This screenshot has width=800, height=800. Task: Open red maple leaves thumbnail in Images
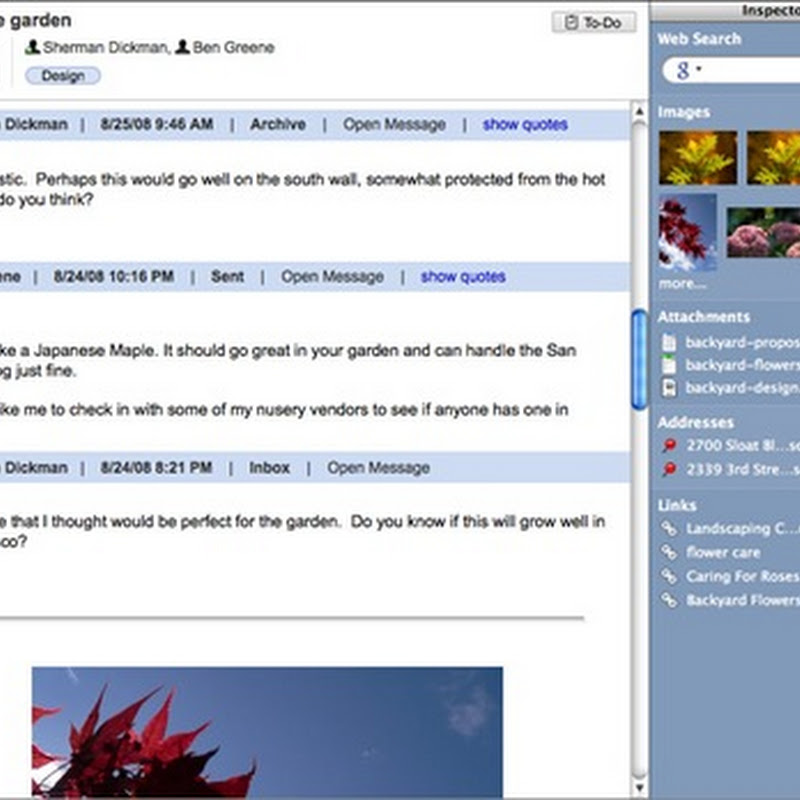point(687,232)
